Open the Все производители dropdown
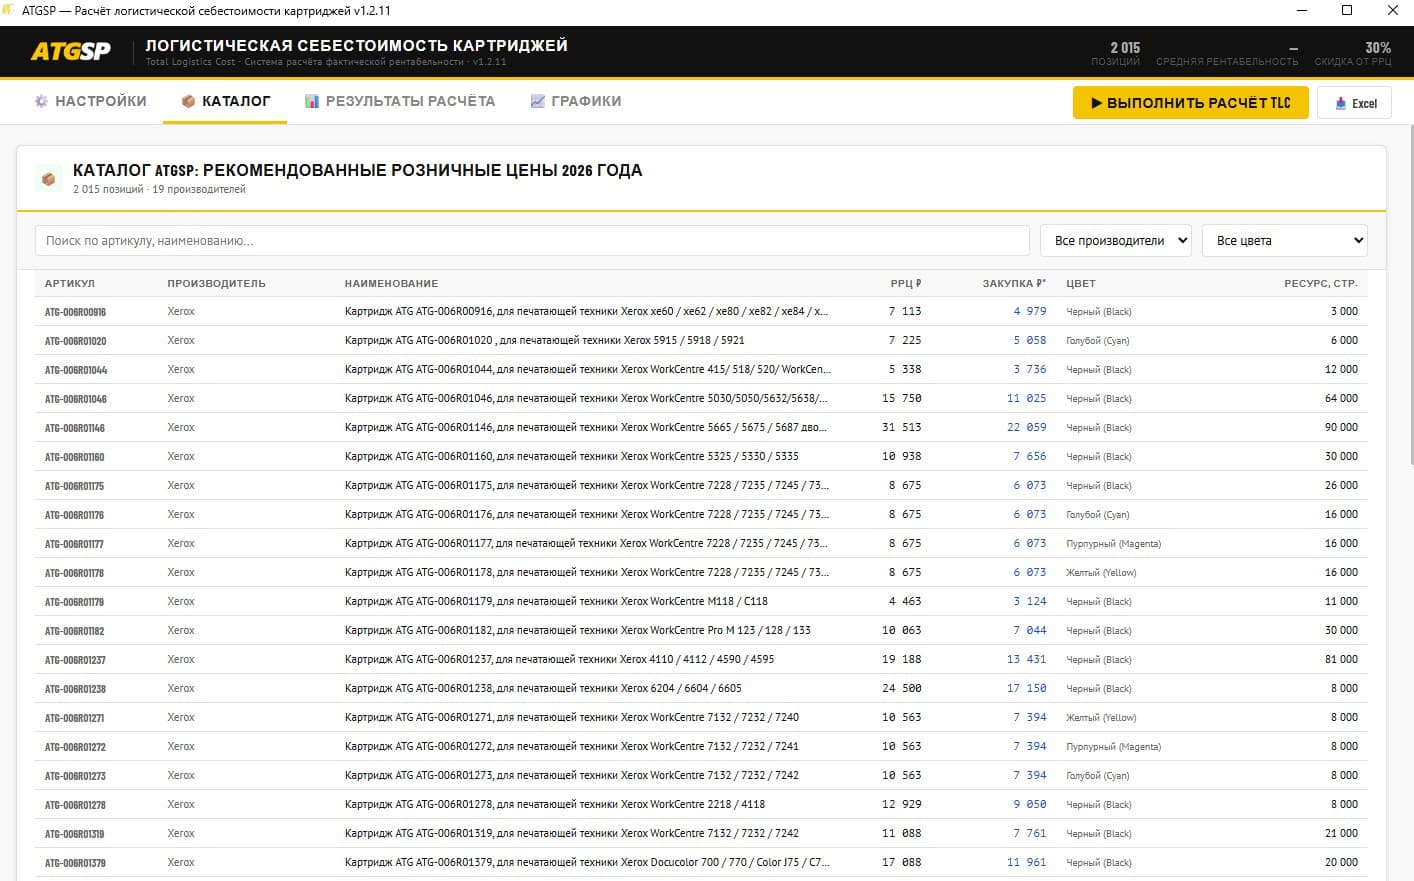1414x881 pixels. point(1115,241)
